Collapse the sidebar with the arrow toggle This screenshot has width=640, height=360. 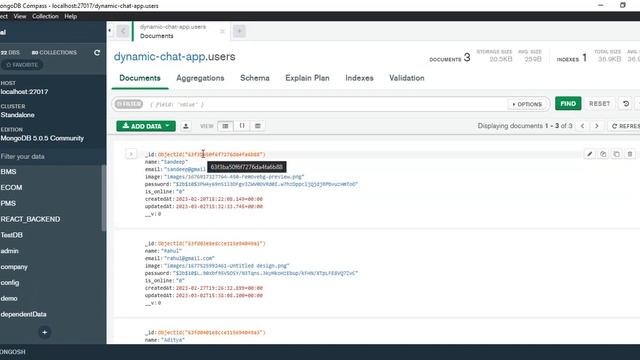click(110, 31)
